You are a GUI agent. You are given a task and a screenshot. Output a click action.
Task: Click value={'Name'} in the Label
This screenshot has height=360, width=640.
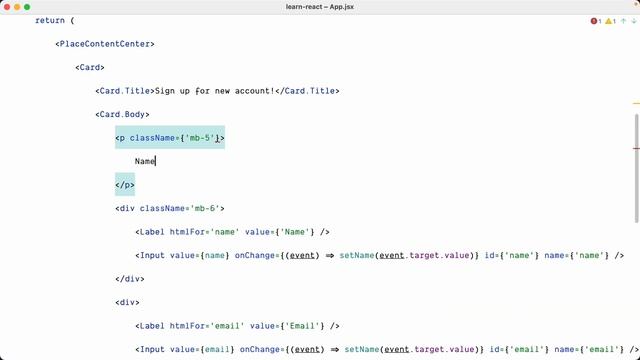(x=280, y=232)
